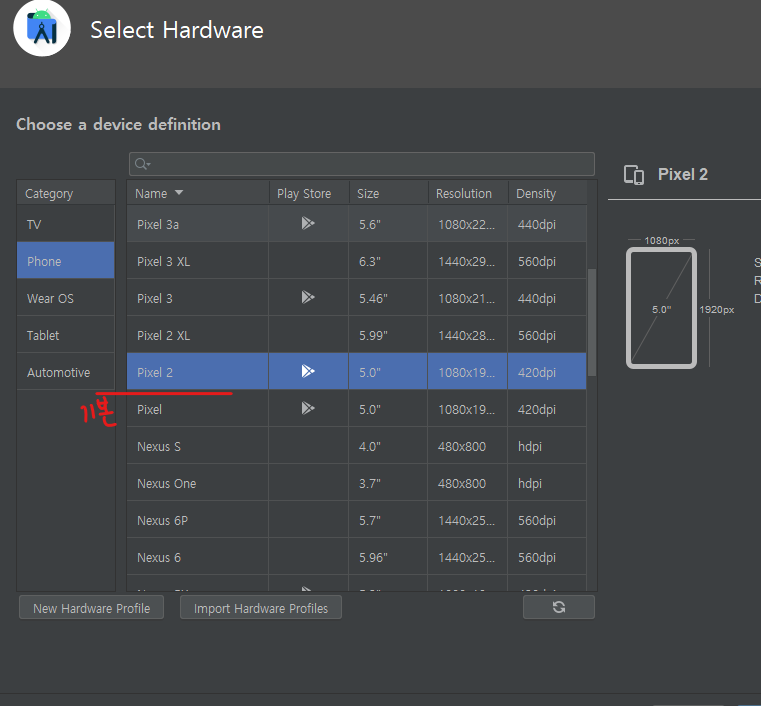Select the Nexus 6 device row
The image size is (761, 706).
(x=357, y=557)
